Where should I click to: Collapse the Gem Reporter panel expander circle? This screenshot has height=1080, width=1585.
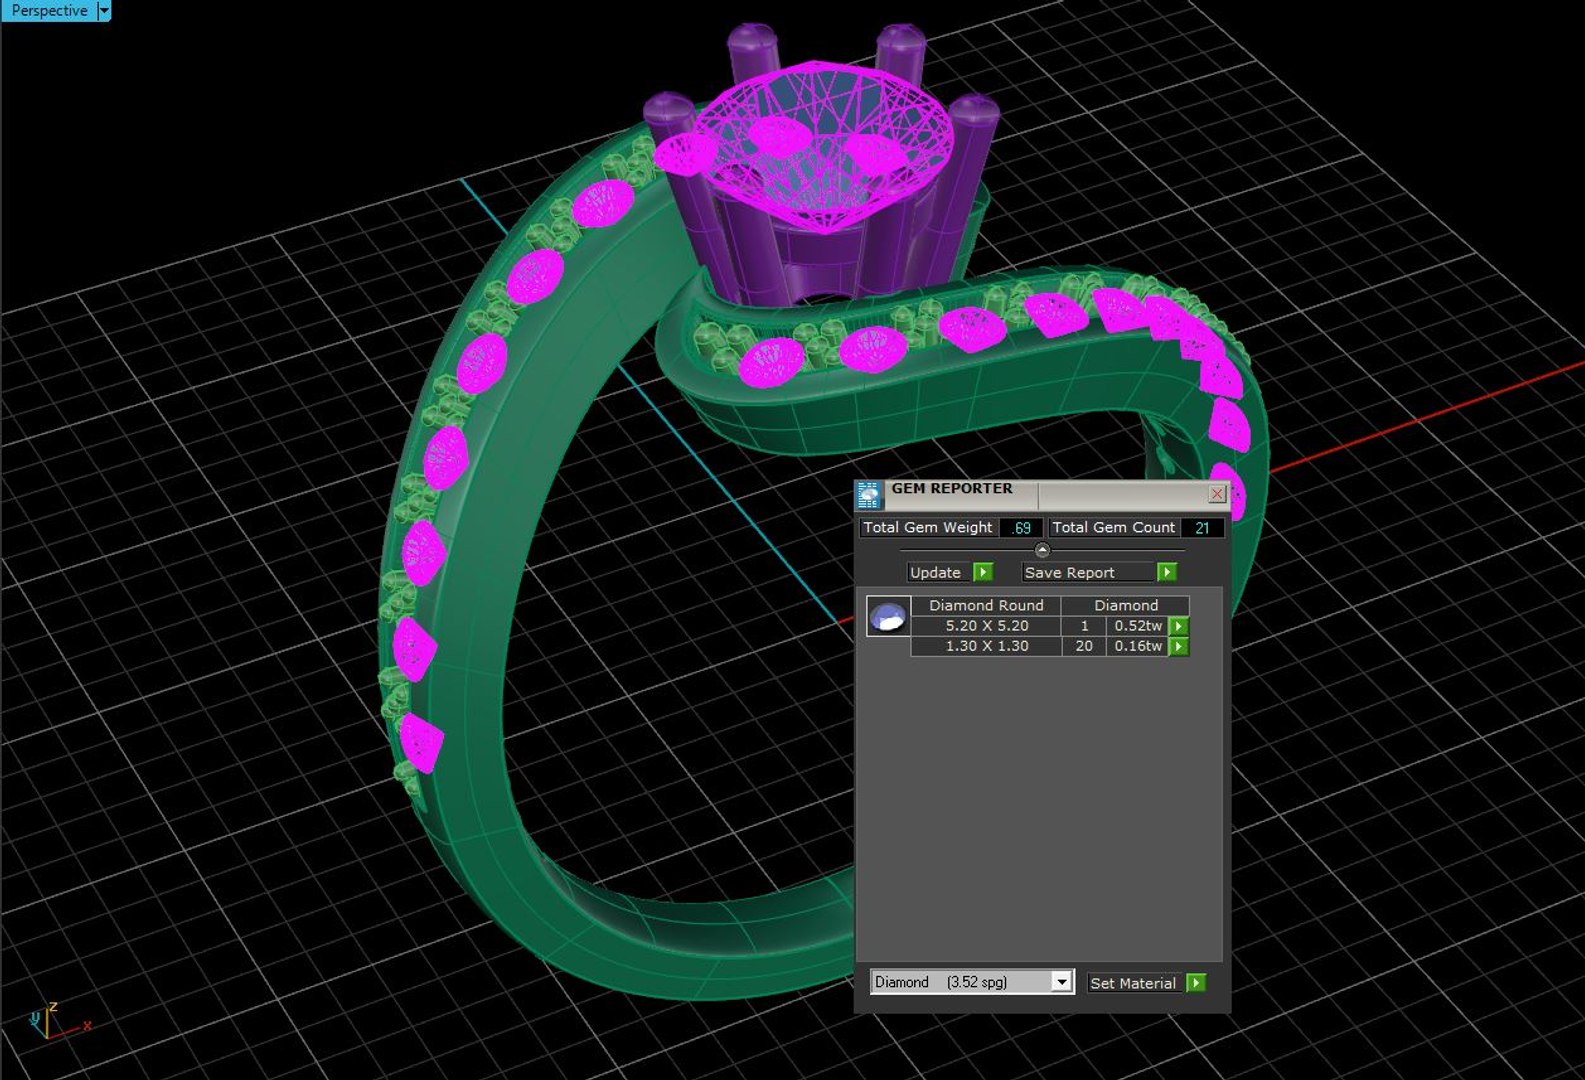1042,550
